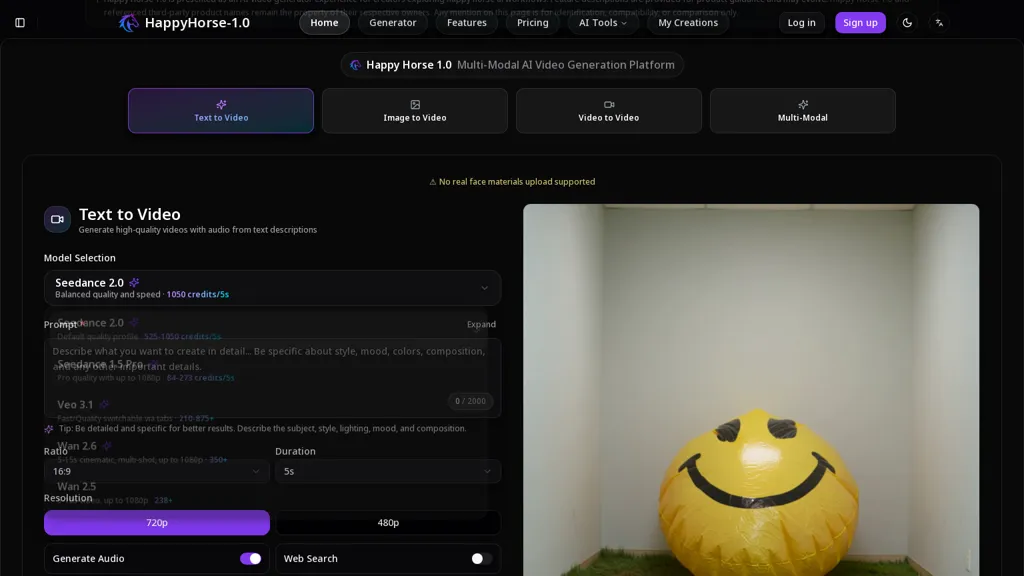Image resolution: width=1024 pixels, height=576 pixels.
Task: Select the Text to Video tab
Action: pos(221,111)
